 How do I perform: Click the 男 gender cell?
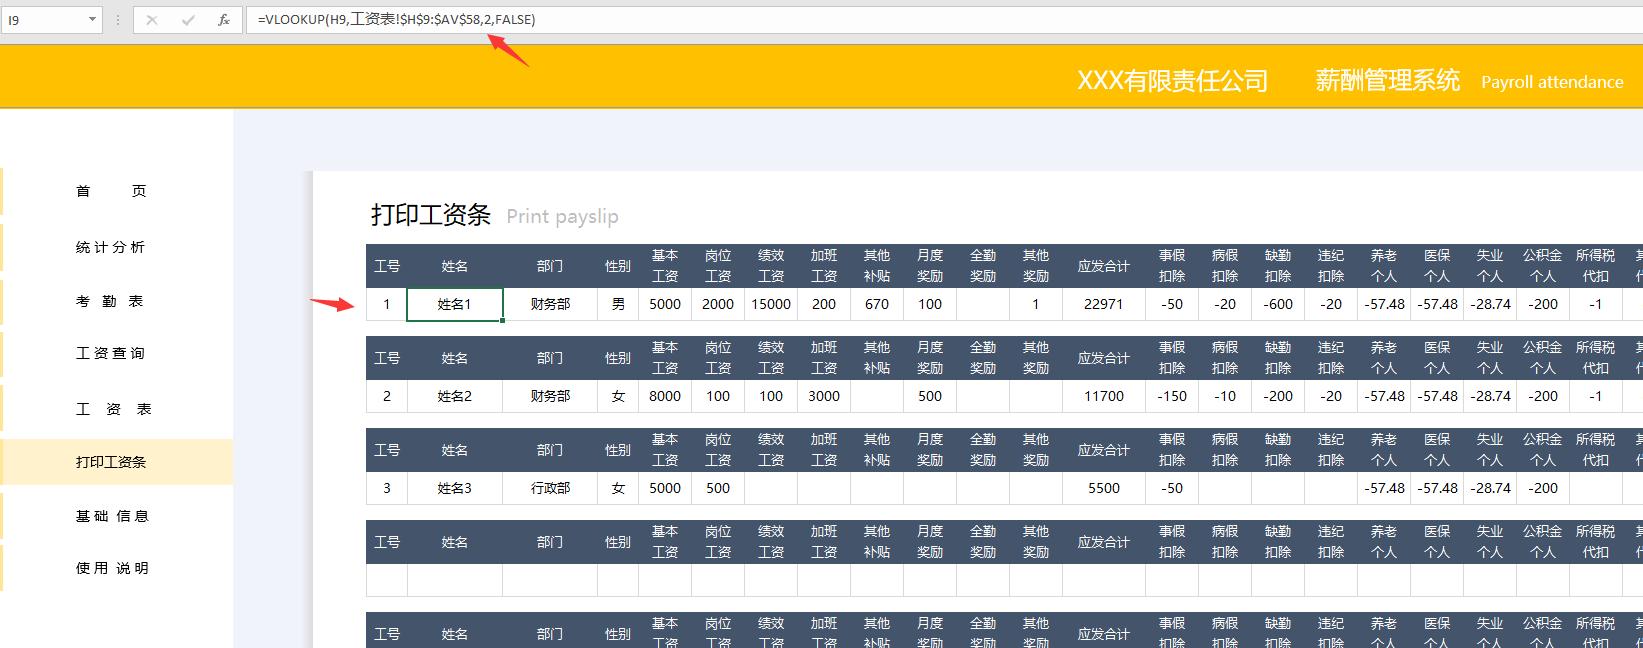618,305
